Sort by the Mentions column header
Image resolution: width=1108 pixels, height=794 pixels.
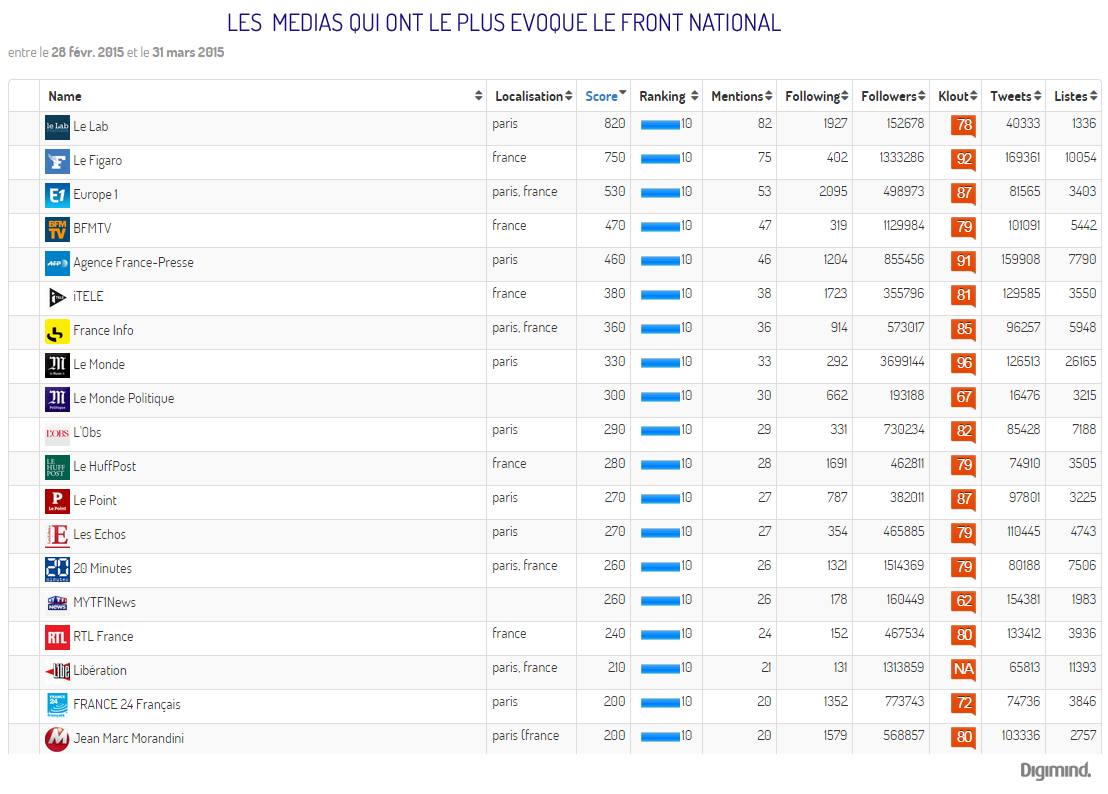tap(740, 96)
